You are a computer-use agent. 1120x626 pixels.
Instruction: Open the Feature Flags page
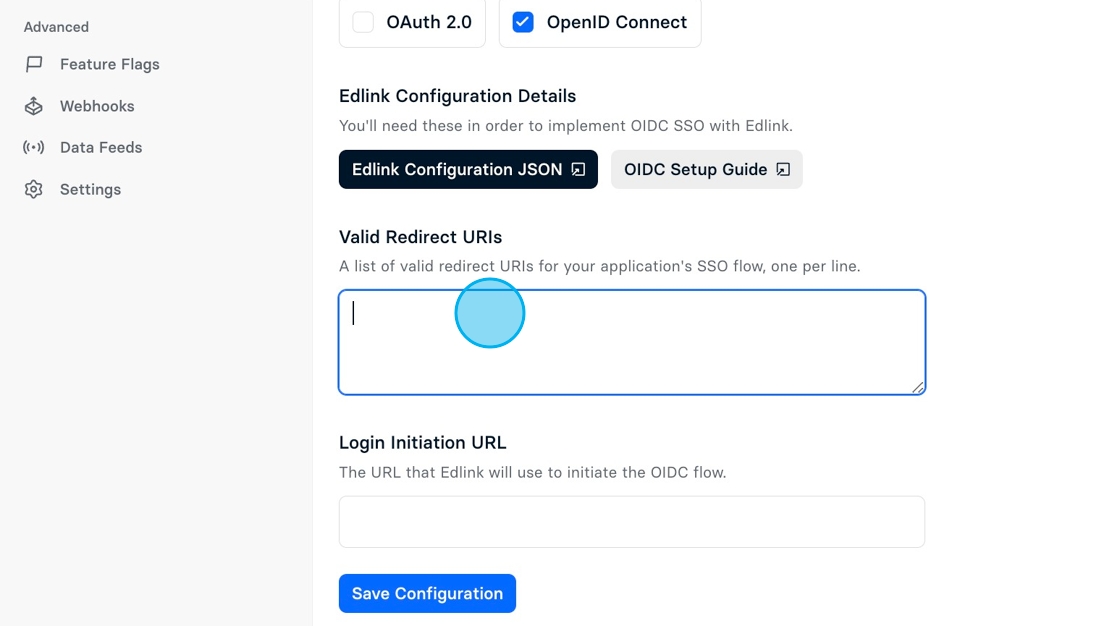pos(109,64)
